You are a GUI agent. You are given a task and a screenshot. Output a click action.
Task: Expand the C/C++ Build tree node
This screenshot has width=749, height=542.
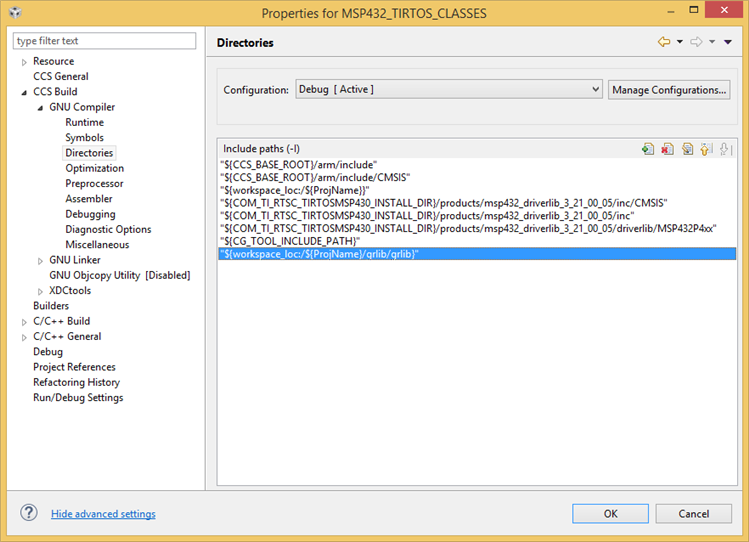click(24, 322)
